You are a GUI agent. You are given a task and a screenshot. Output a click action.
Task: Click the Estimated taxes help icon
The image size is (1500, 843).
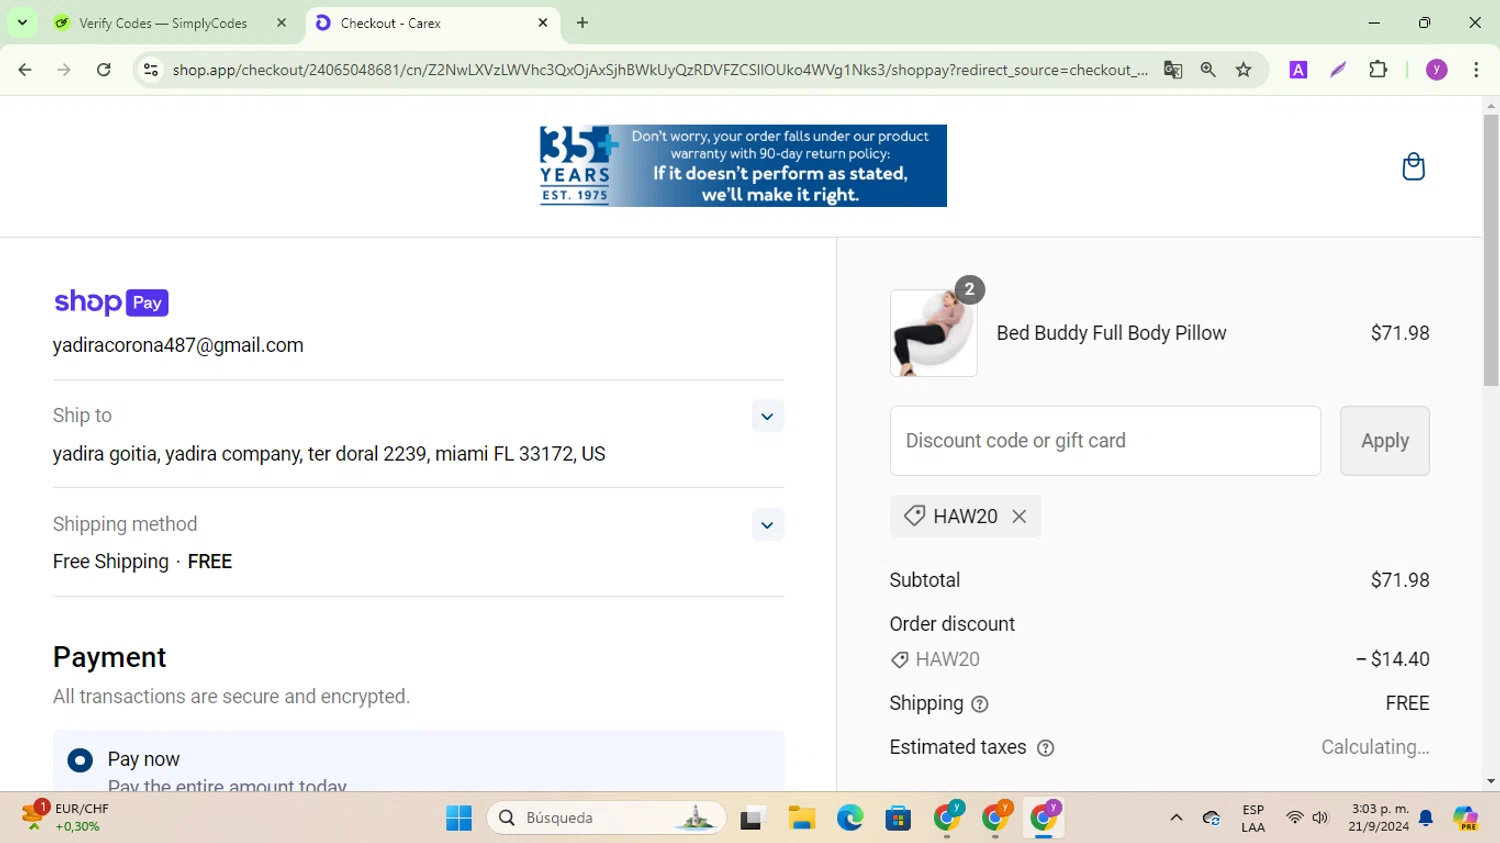pyautogui.click(x=1045, y=748)
